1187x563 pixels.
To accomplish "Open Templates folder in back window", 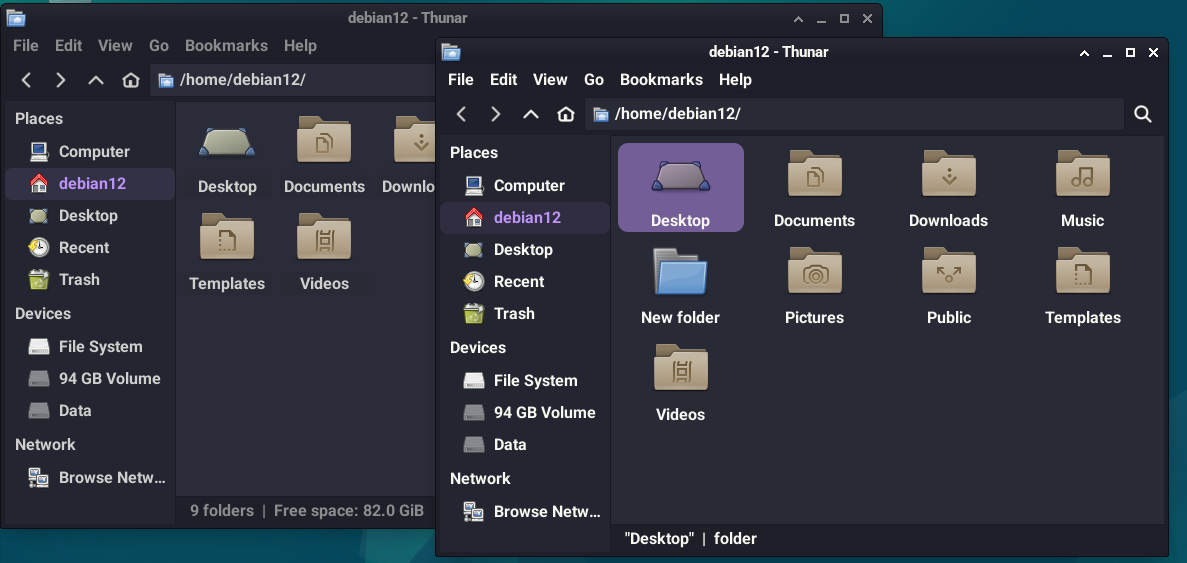I will (x=227, y=251).
